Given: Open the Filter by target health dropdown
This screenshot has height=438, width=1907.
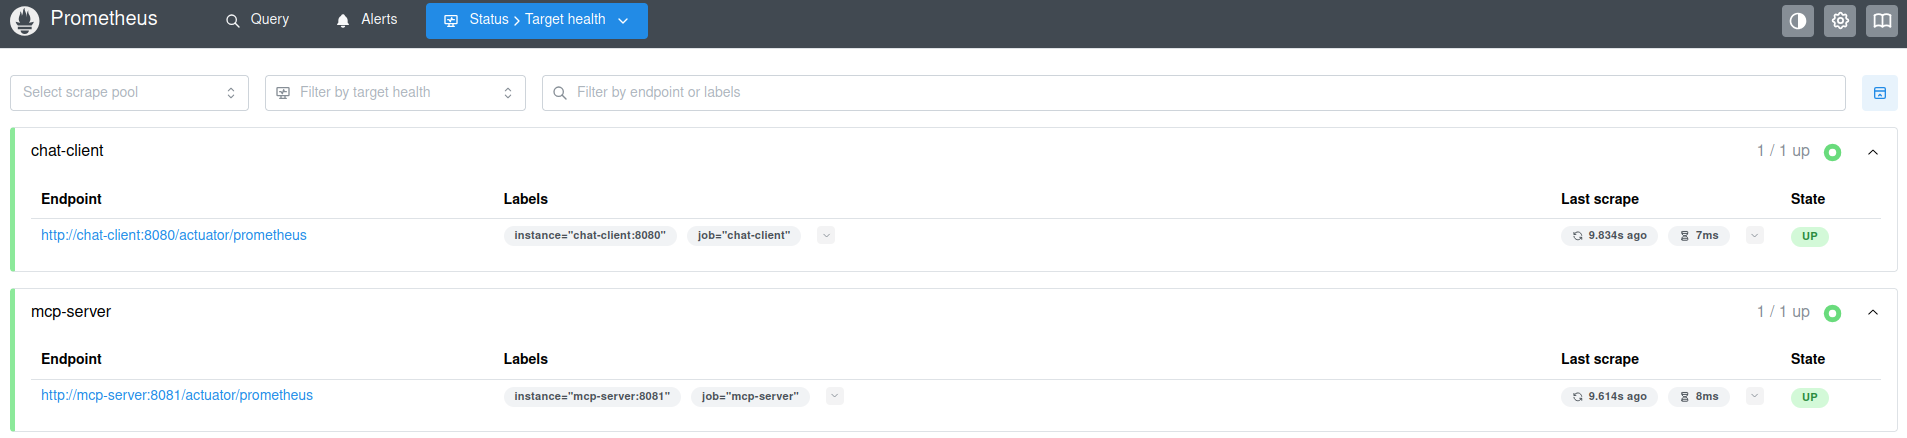Looking at the screenshot, I should [395, 93].
